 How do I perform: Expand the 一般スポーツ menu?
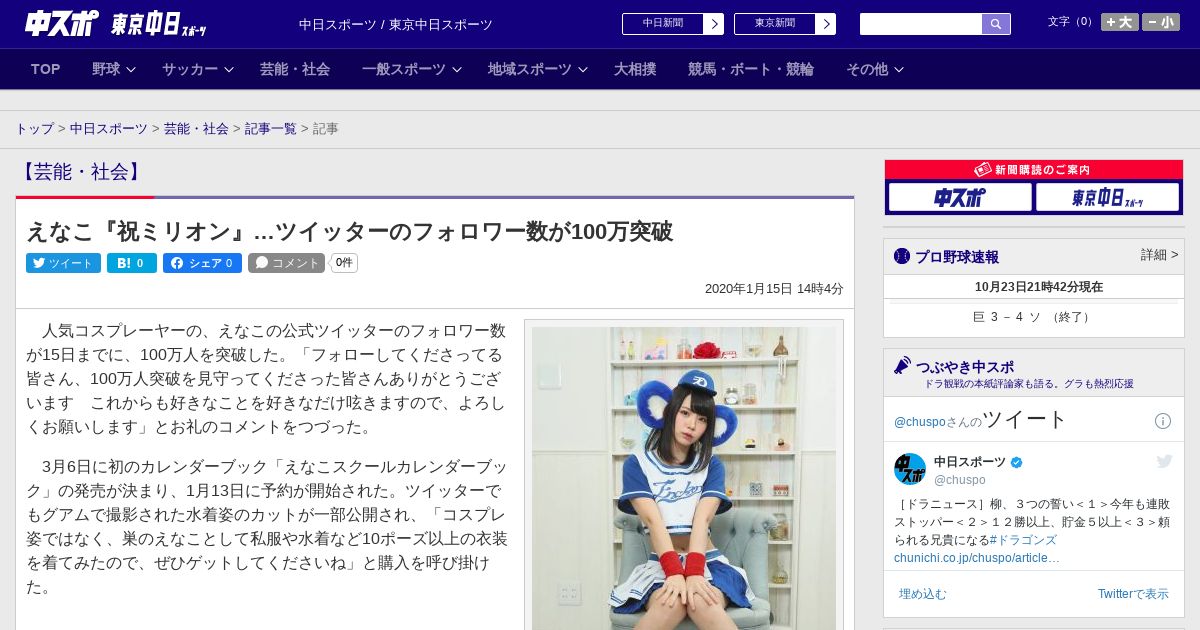click(x=412, y=69)
